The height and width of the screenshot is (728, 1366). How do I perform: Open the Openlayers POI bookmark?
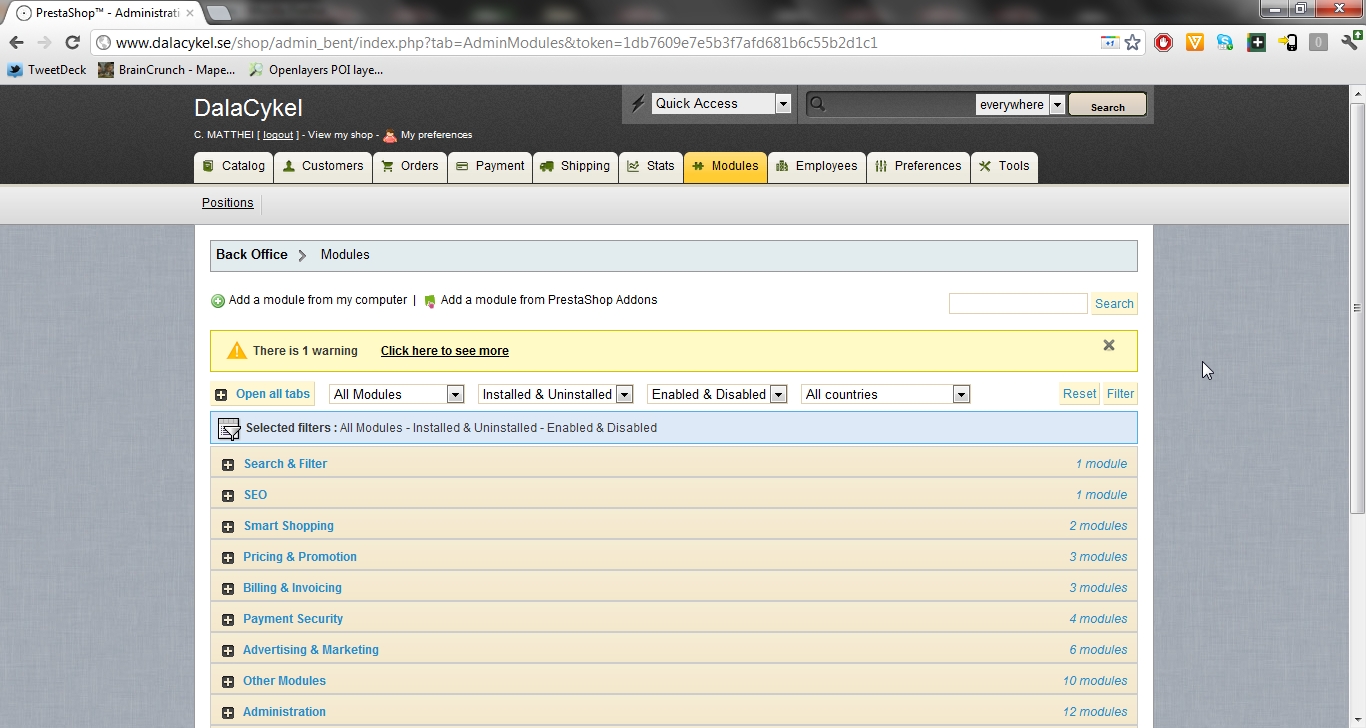315,70
